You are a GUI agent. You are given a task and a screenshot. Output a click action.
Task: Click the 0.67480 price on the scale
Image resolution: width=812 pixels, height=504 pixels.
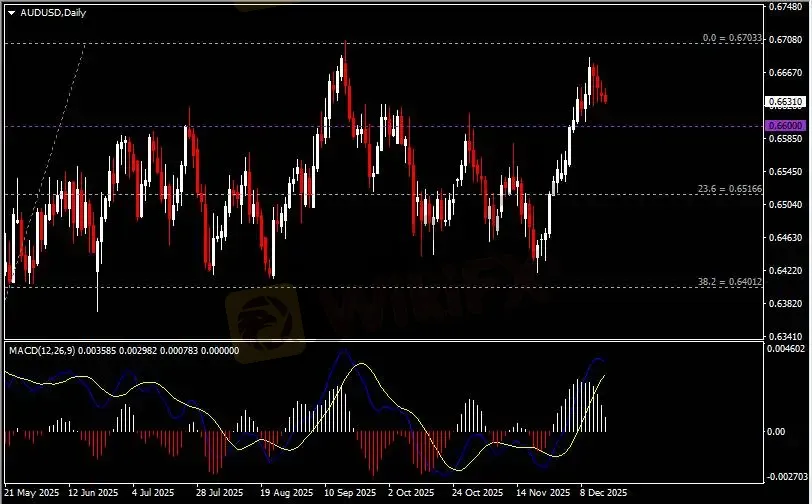click(x=785, y=6)
